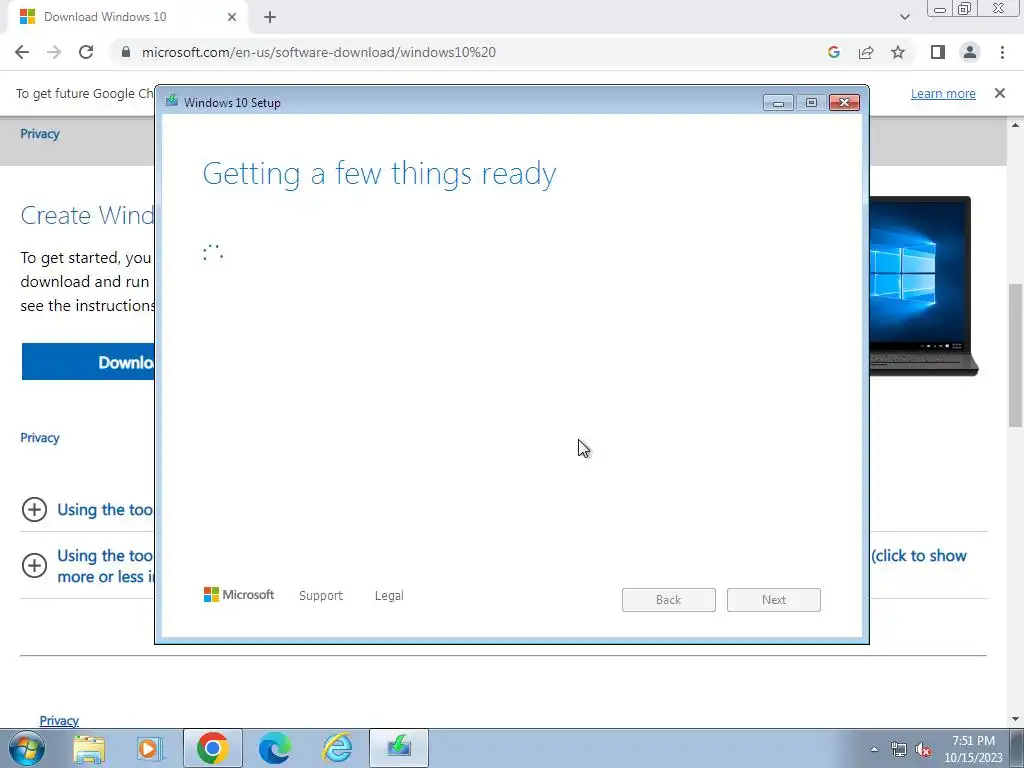This screenshot has width=1024, height=768.
Task: Open the taskbar clock and date
Action: (973, 749)
